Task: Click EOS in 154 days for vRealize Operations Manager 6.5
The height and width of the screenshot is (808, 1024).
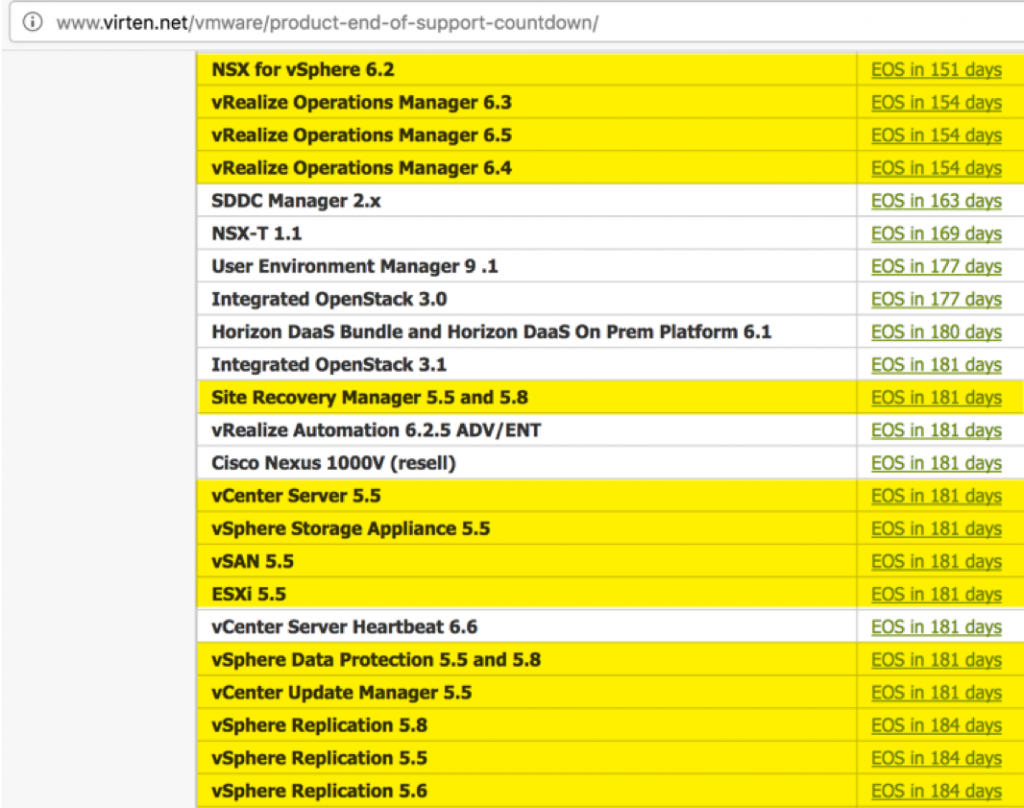Action: tap(937, 135)
